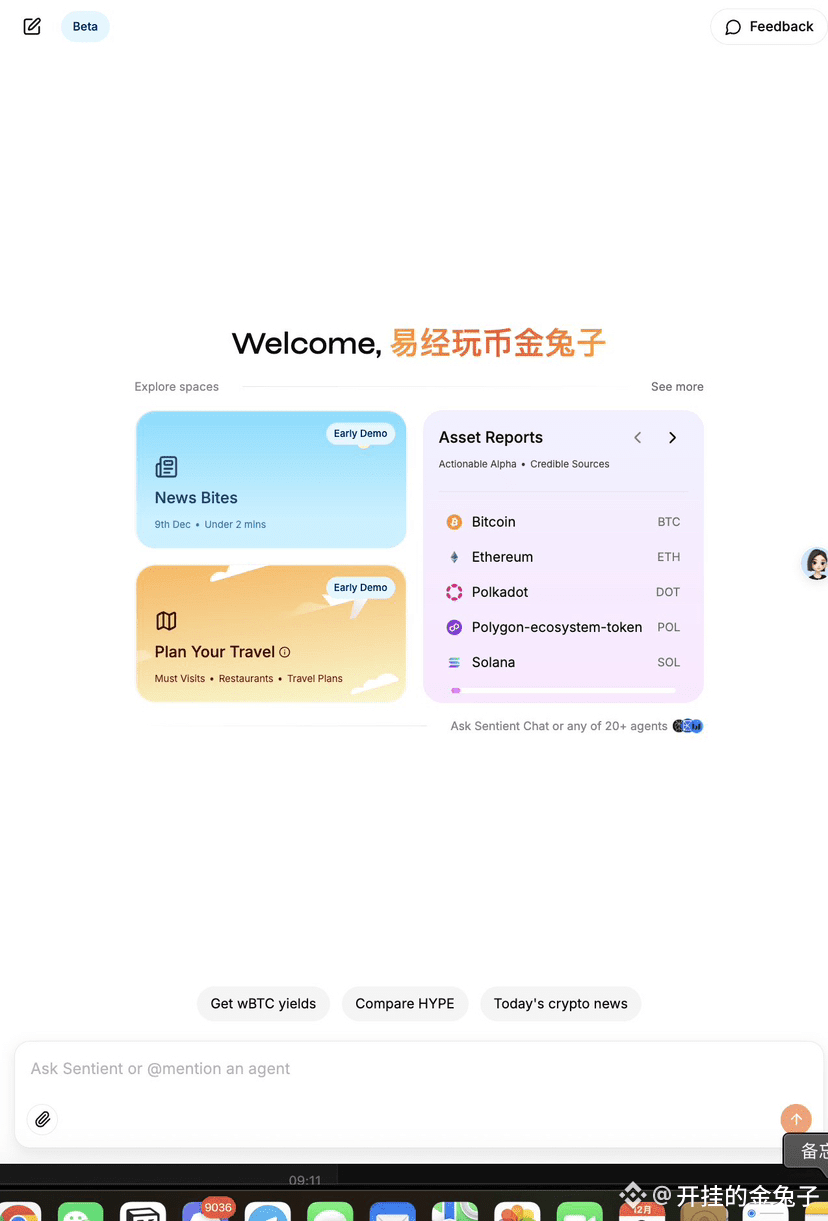
Task: Focus the Ask Sentient message input
Action: pos(419,1069)
